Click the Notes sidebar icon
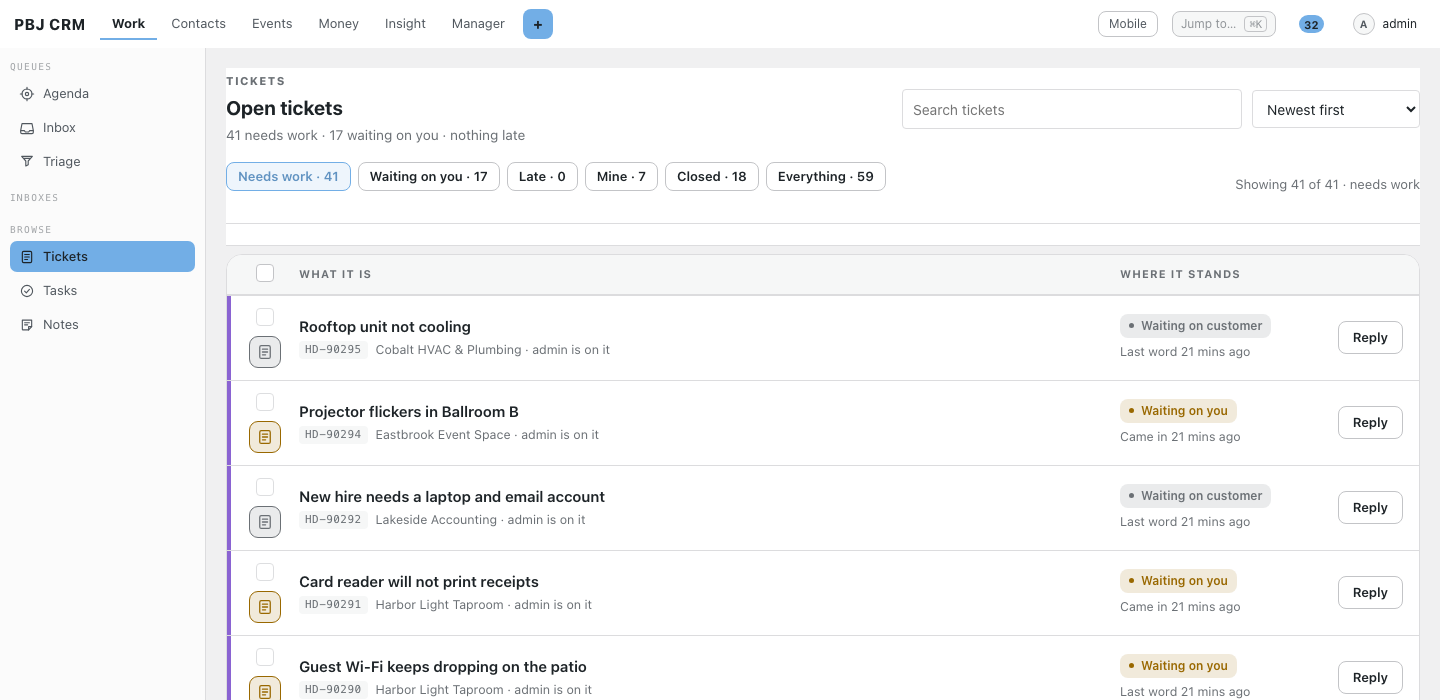The height and width of the screenshot is (700, 1440). coord(27,325)
